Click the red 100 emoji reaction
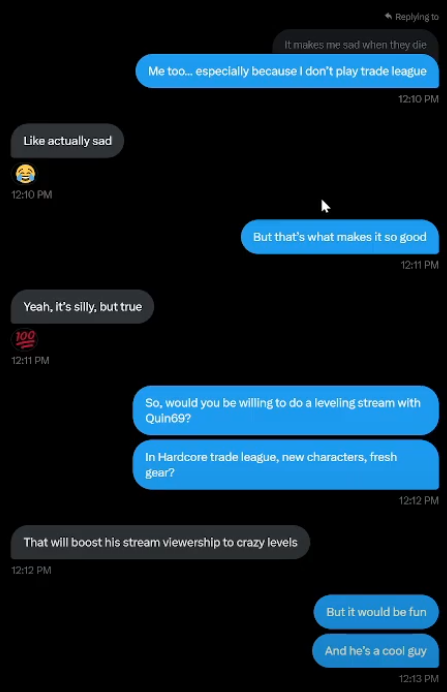447x692 pixels. click(x=25, y=339)
